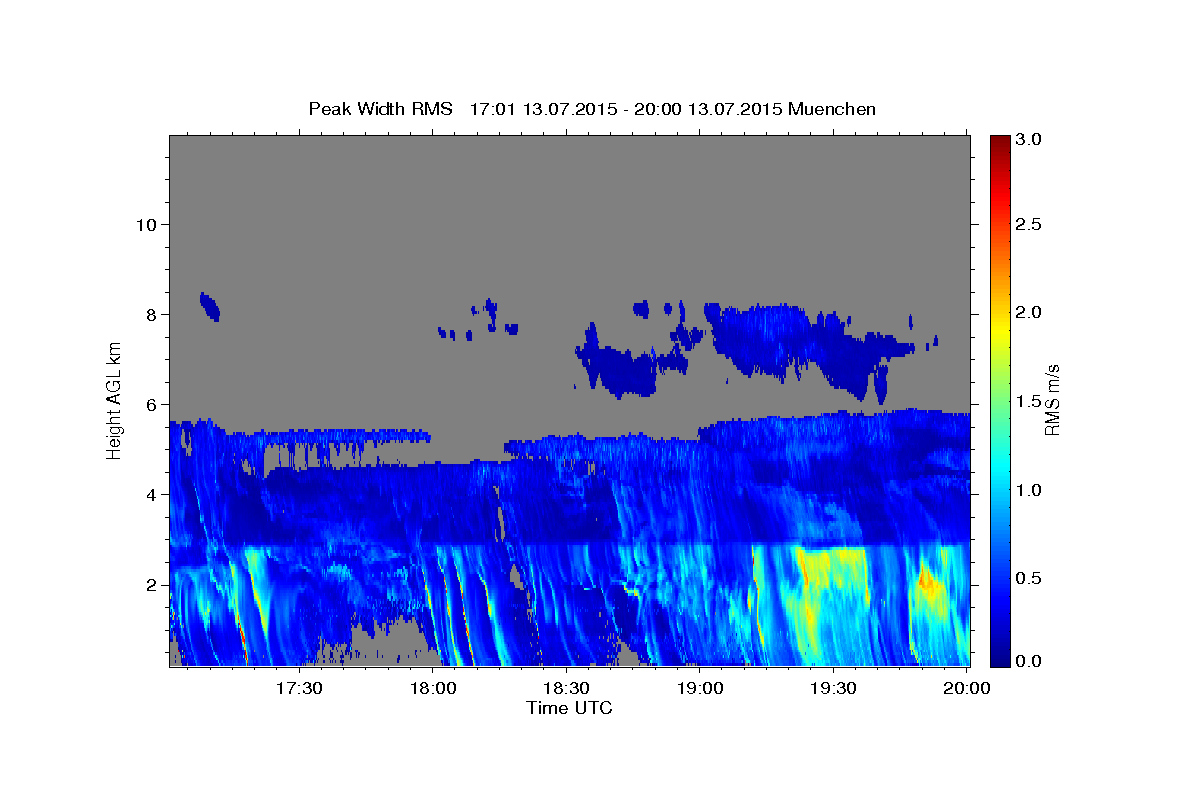
Task: Click colorbar value 2.0
Action: (1030, 312)
